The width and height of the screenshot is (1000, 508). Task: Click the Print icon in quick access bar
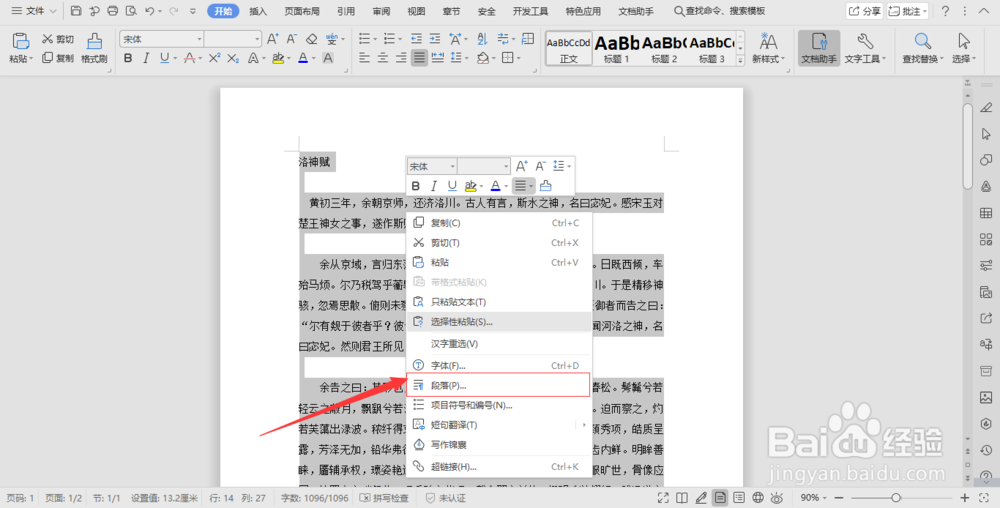click(113, 11)
